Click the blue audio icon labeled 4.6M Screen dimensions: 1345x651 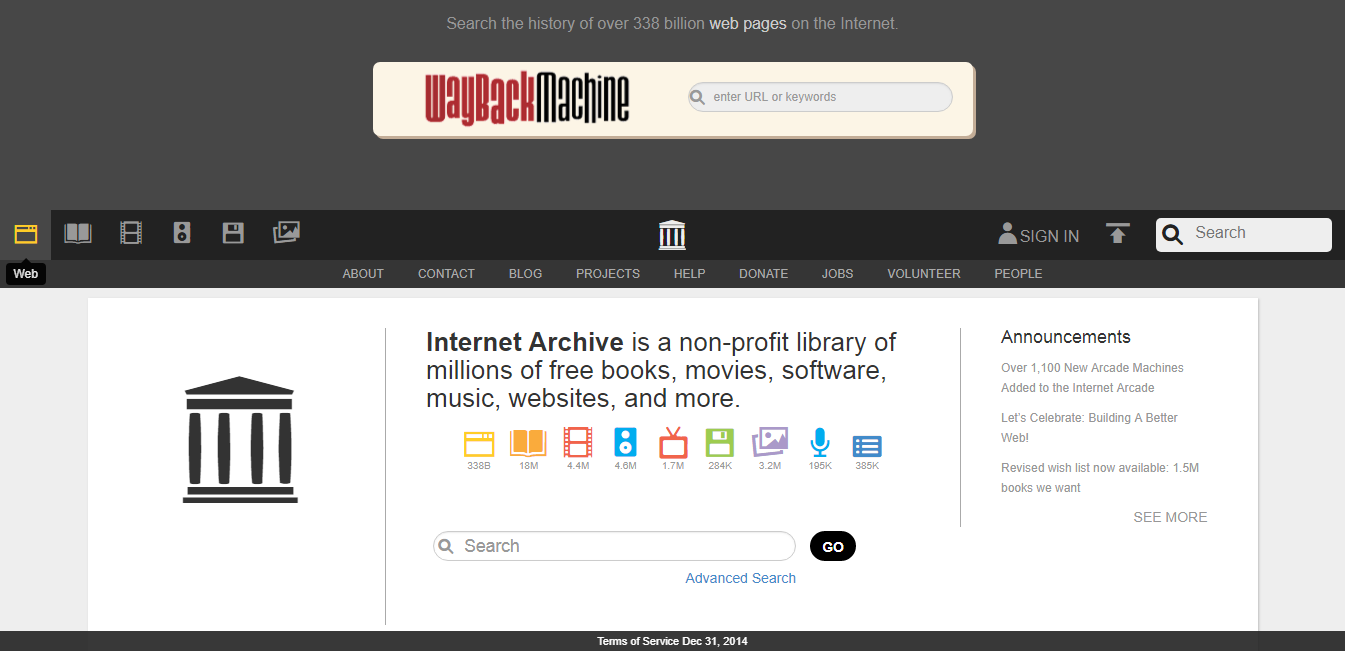[626, 443]
